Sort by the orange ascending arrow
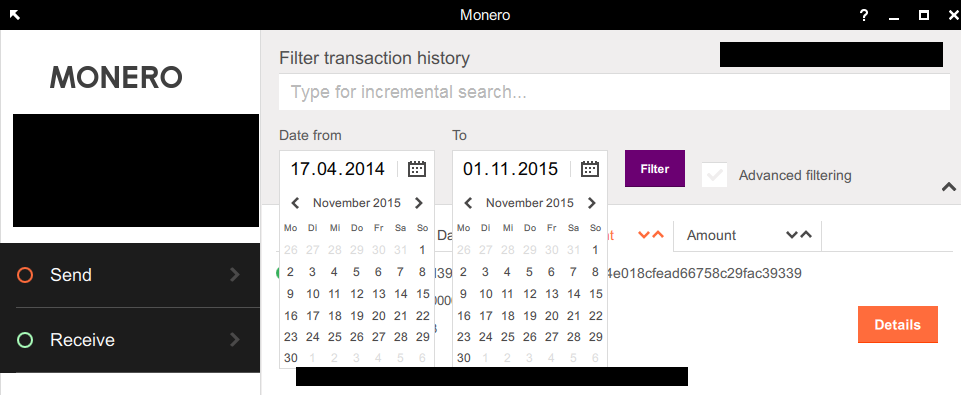 point(658,235)
